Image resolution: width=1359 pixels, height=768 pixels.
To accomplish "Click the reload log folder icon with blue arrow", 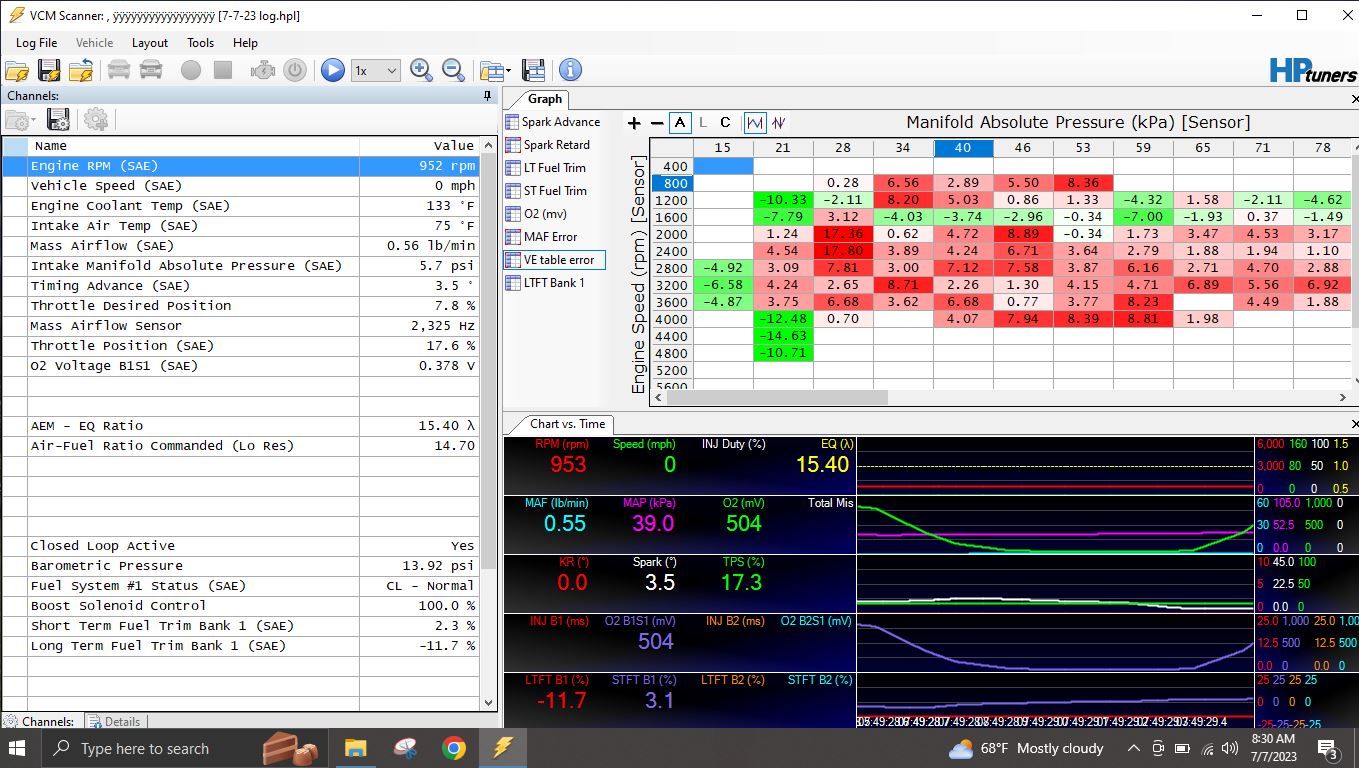I will click(81, 70).
